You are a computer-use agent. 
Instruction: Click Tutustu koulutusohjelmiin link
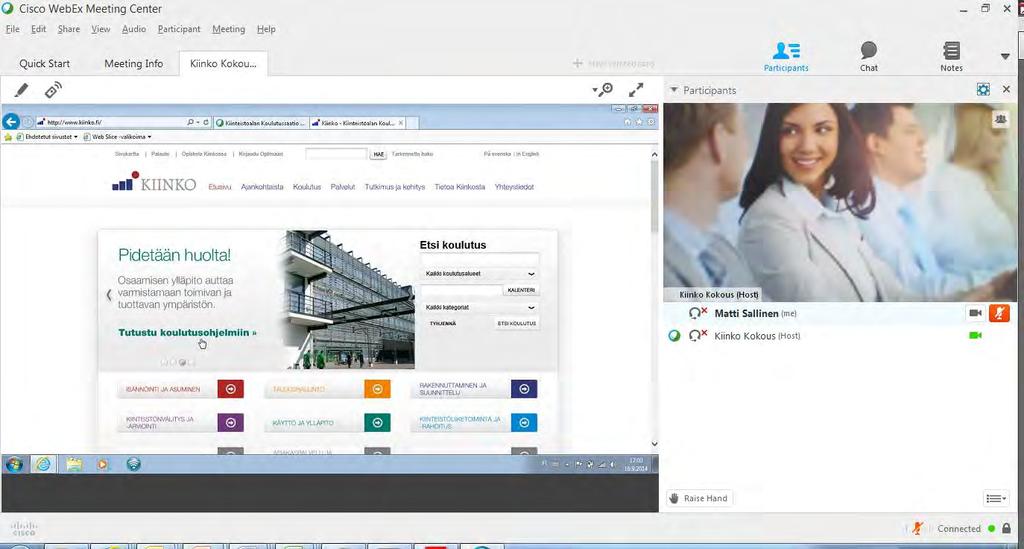click(x=187, y=332)
